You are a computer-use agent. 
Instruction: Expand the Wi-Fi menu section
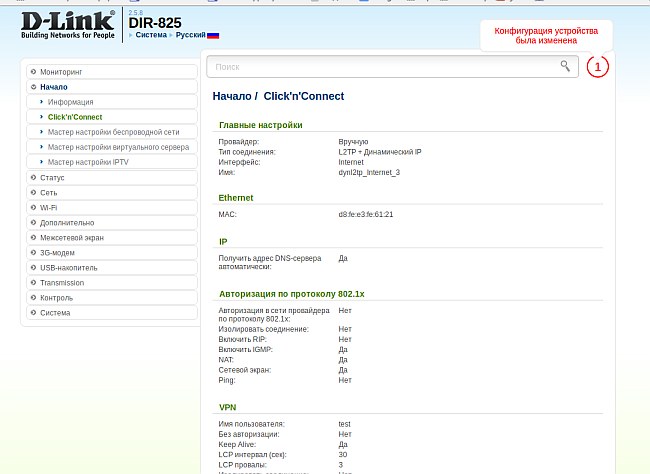48,207
